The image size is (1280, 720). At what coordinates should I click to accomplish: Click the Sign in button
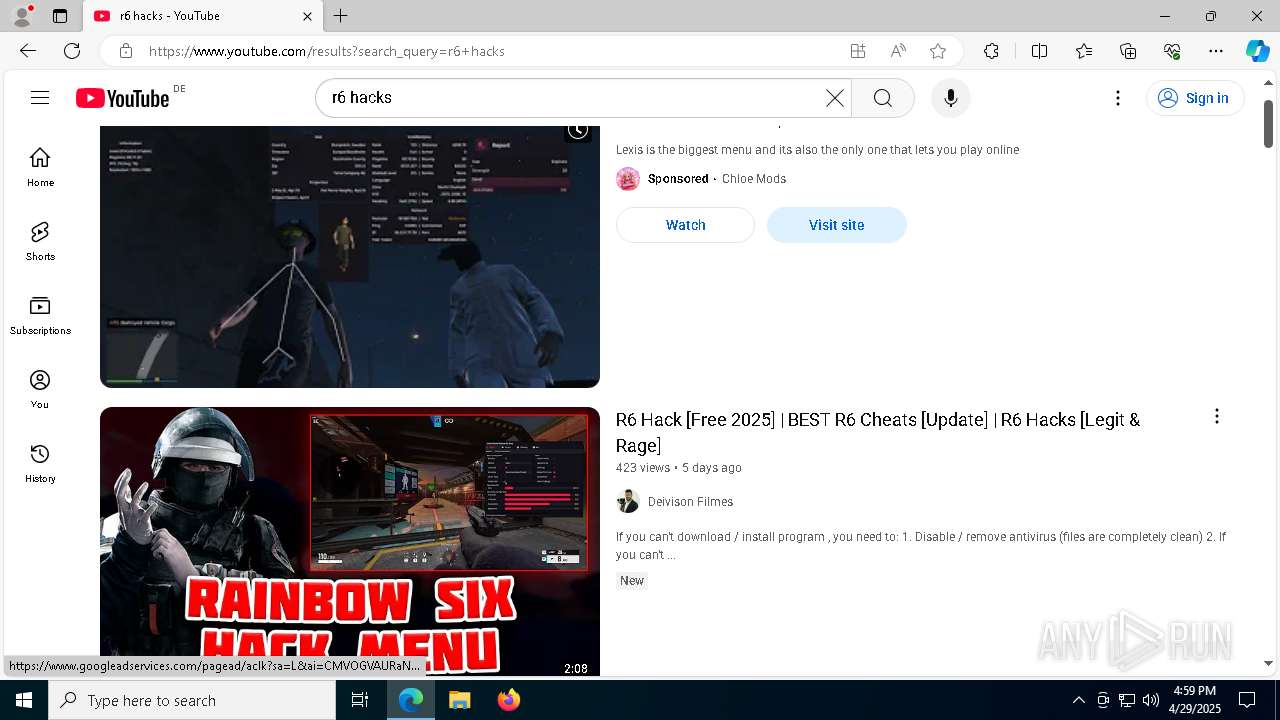coord(1195,98)
